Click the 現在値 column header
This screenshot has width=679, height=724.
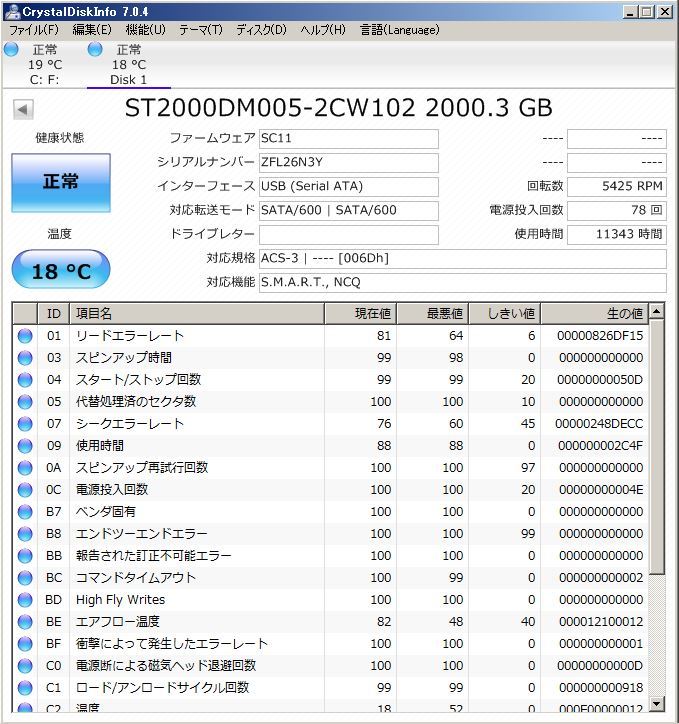361,314
